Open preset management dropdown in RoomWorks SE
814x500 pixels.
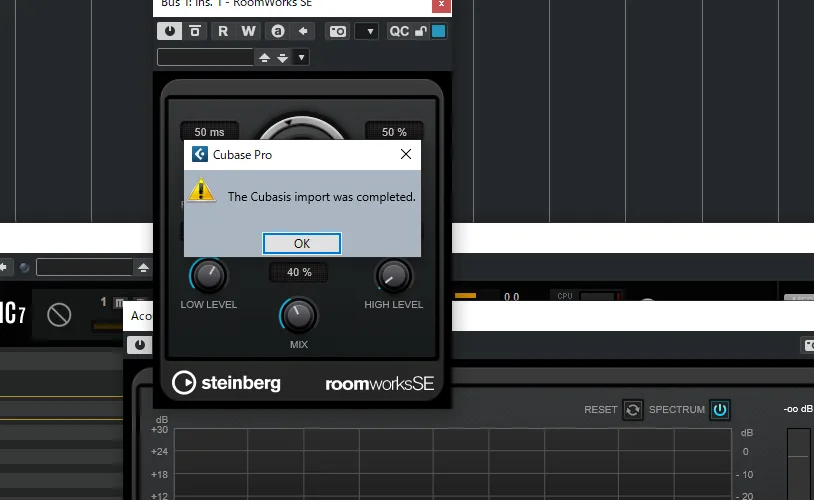click(x=301, y=57)
